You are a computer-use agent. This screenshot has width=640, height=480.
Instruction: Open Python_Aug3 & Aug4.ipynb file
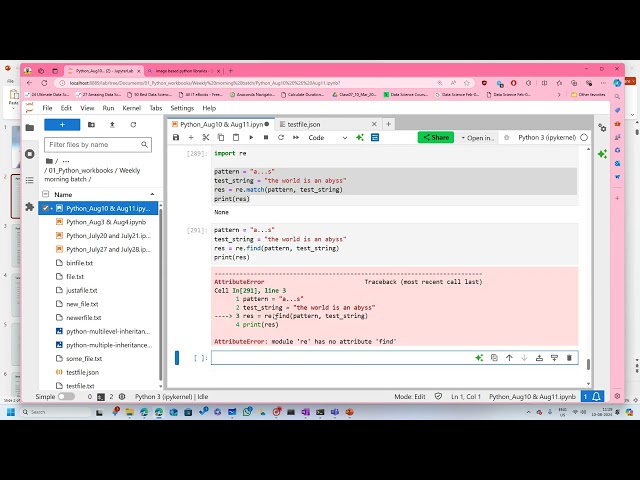coord(106,222)
